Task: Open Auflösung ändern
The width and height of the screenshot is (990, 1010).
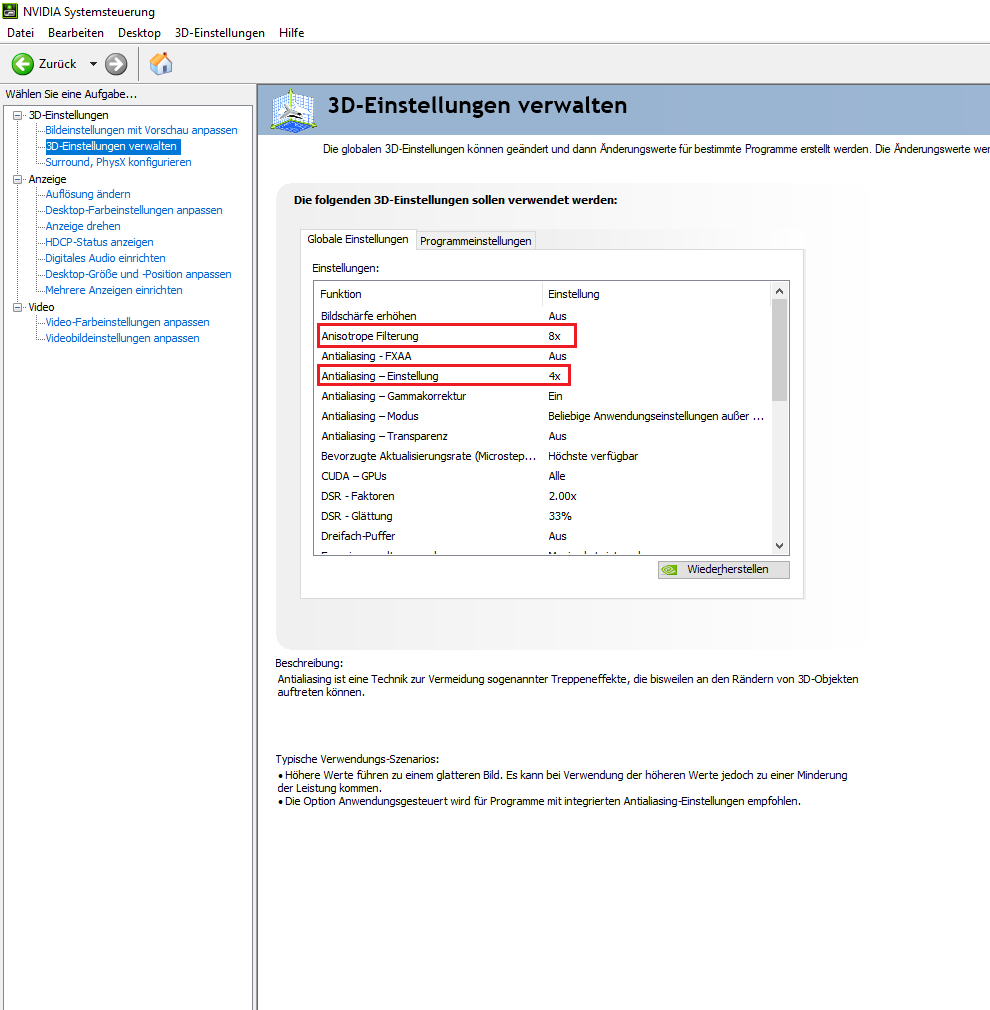Action: pos(88,194)
